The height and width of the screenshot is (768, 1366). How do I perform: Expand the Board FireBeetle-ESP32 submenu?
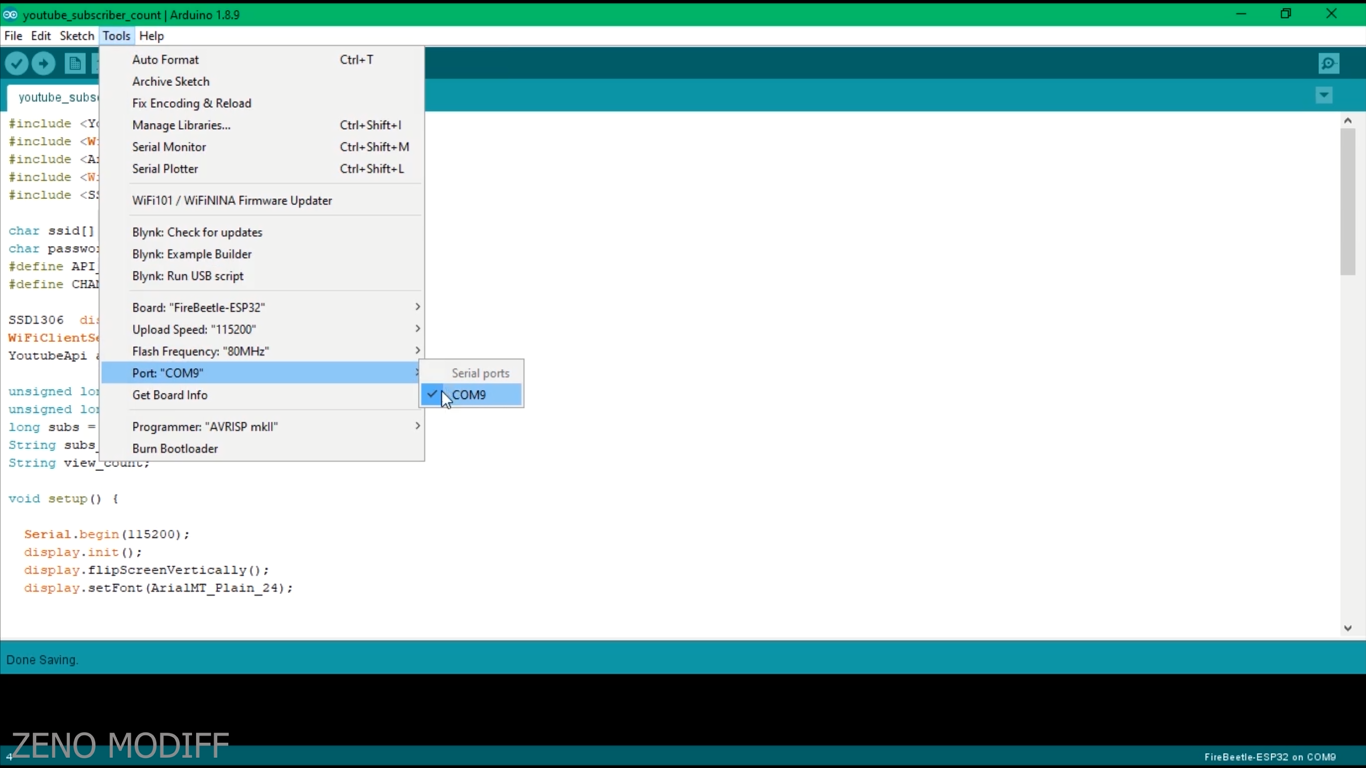click(263, 307)
